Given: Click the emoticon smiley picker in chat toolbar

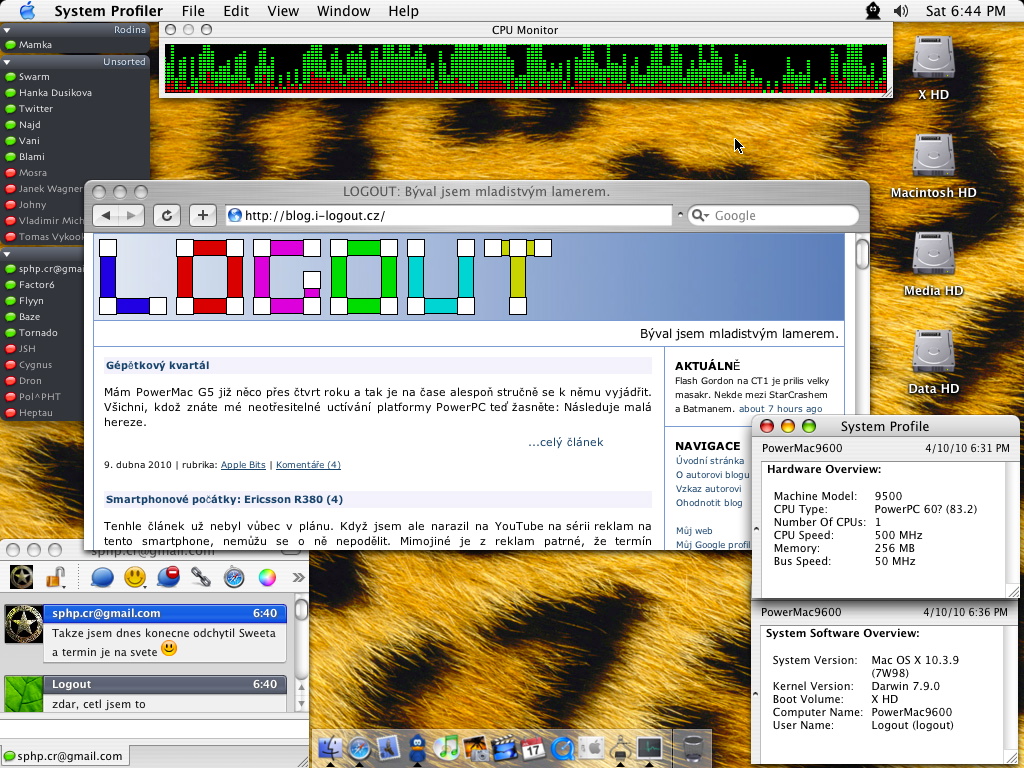Looking at the screenshot, I should [135, 577].
